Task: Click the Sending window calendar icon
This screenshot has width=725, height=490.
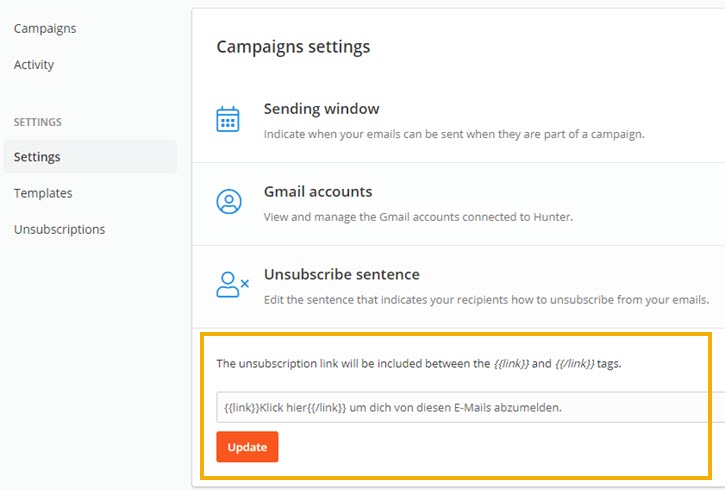Action: click(228, 119)
